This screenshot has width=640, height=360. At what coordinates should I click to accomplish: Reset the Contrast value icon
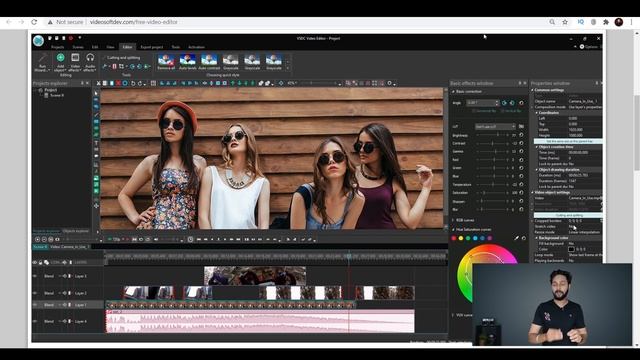point(521,143)
